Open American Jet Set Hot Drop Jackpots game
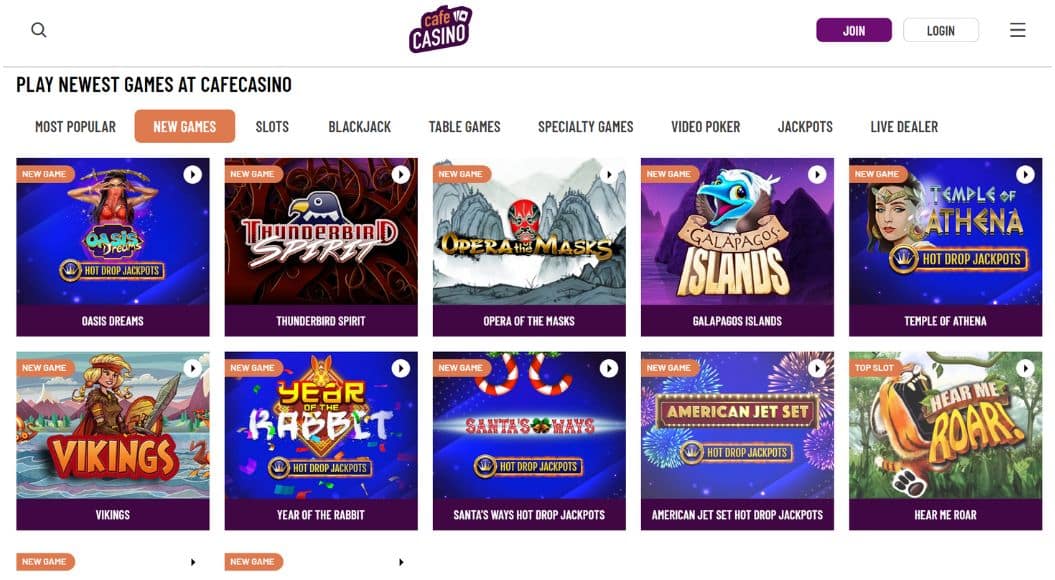The image size is (1055, 580). pyautogui.click(x=737, y=441)
